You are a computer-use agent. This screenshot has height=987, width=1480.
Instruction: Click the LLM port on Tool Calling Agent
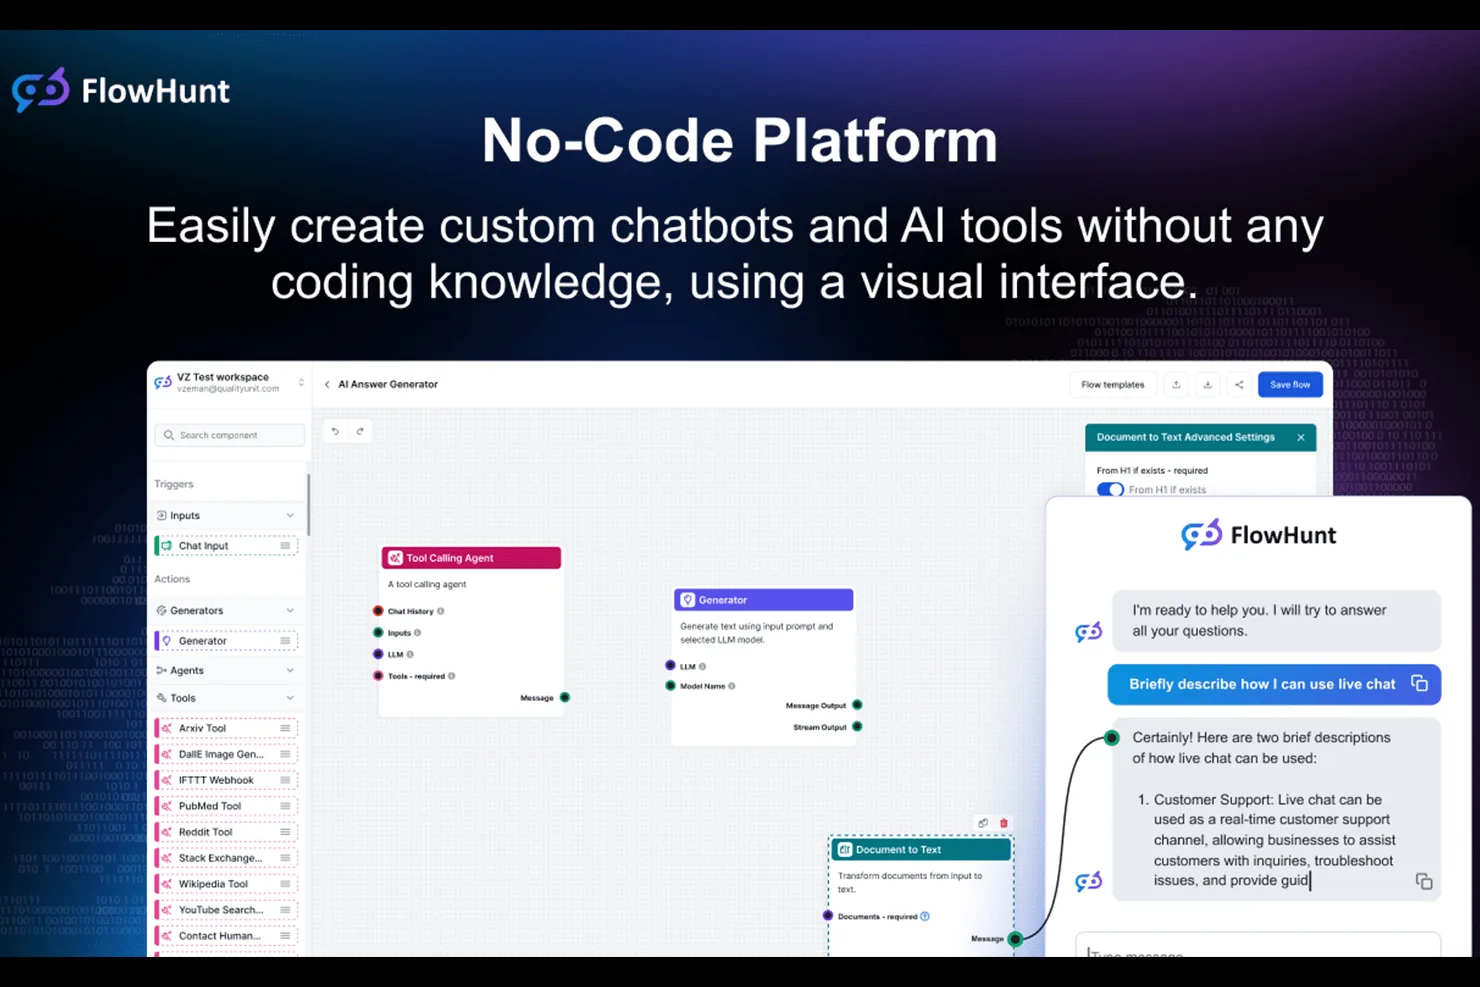click(x=378, y=654)
